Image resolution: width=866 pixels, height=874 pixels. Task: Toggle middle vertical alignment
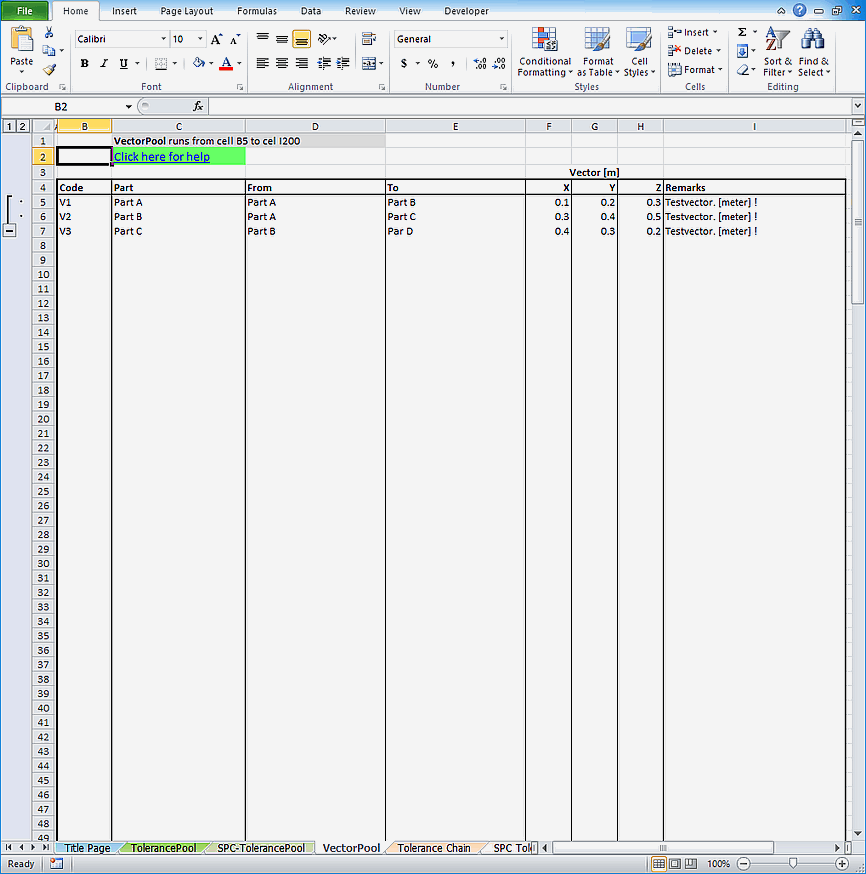[x=282, y=38]
